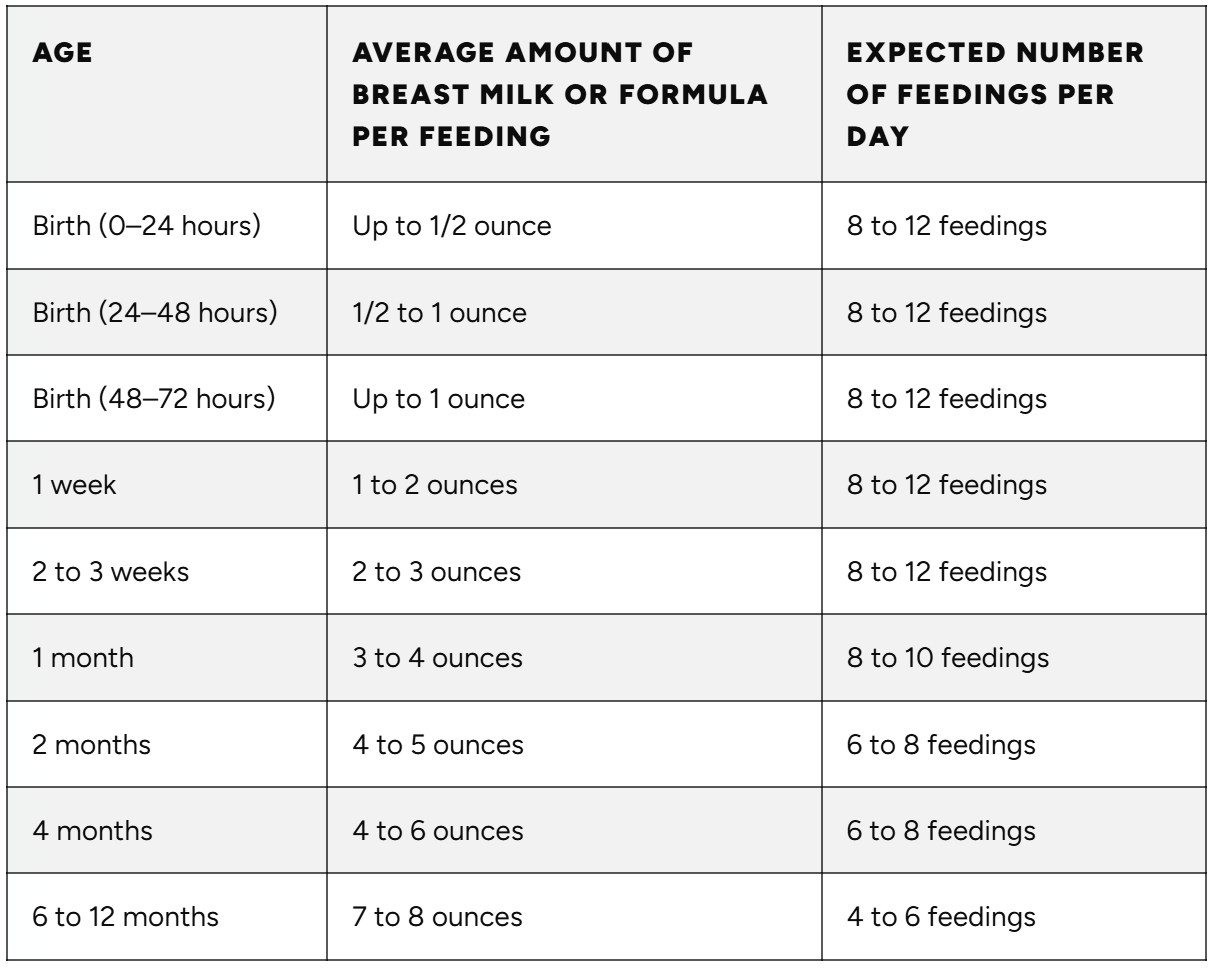Click the Average Amount per Feeding header
The image size is (1212, 968).
tap(561, 93)
